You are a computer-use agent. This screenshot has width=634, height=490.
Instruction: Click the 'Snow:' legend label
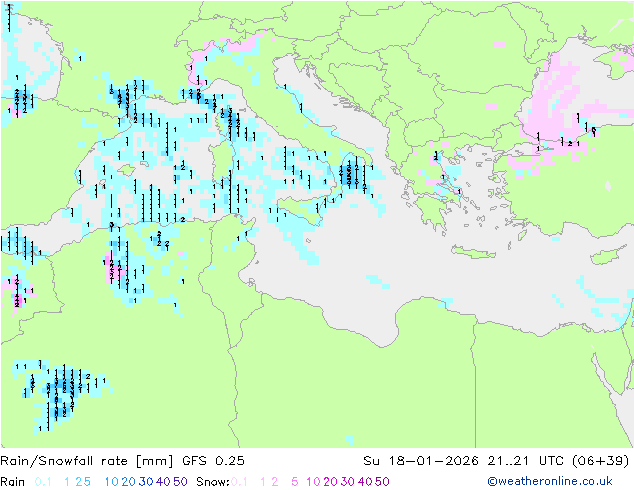(213, 482)
